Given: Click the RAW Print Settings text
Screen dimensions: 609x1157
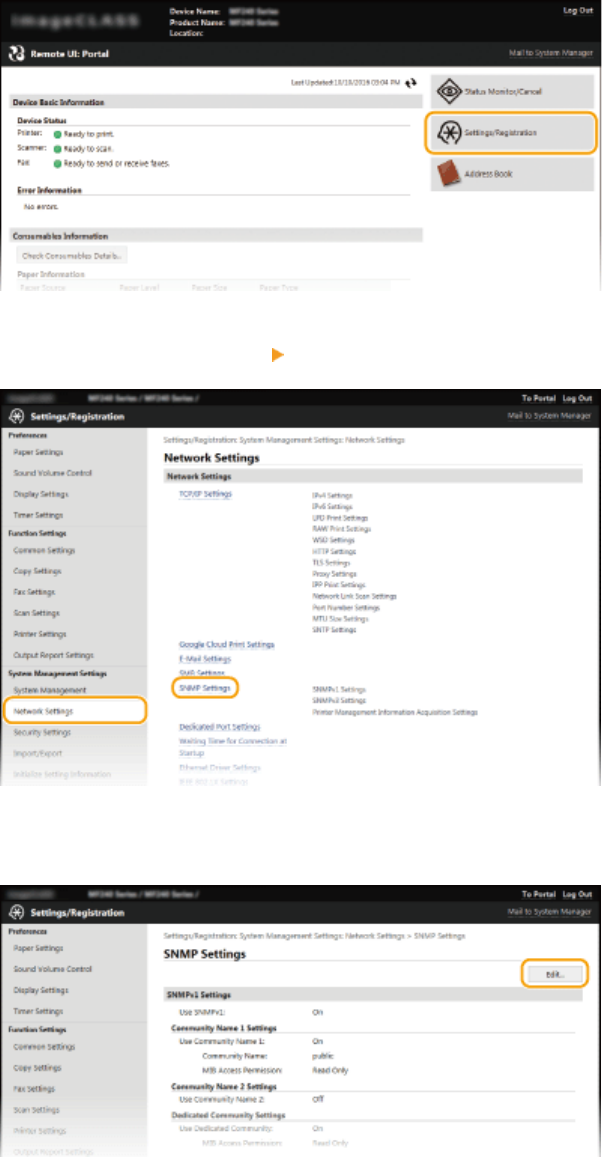Looking at the screenshot, I should click(x=342, y=529).
